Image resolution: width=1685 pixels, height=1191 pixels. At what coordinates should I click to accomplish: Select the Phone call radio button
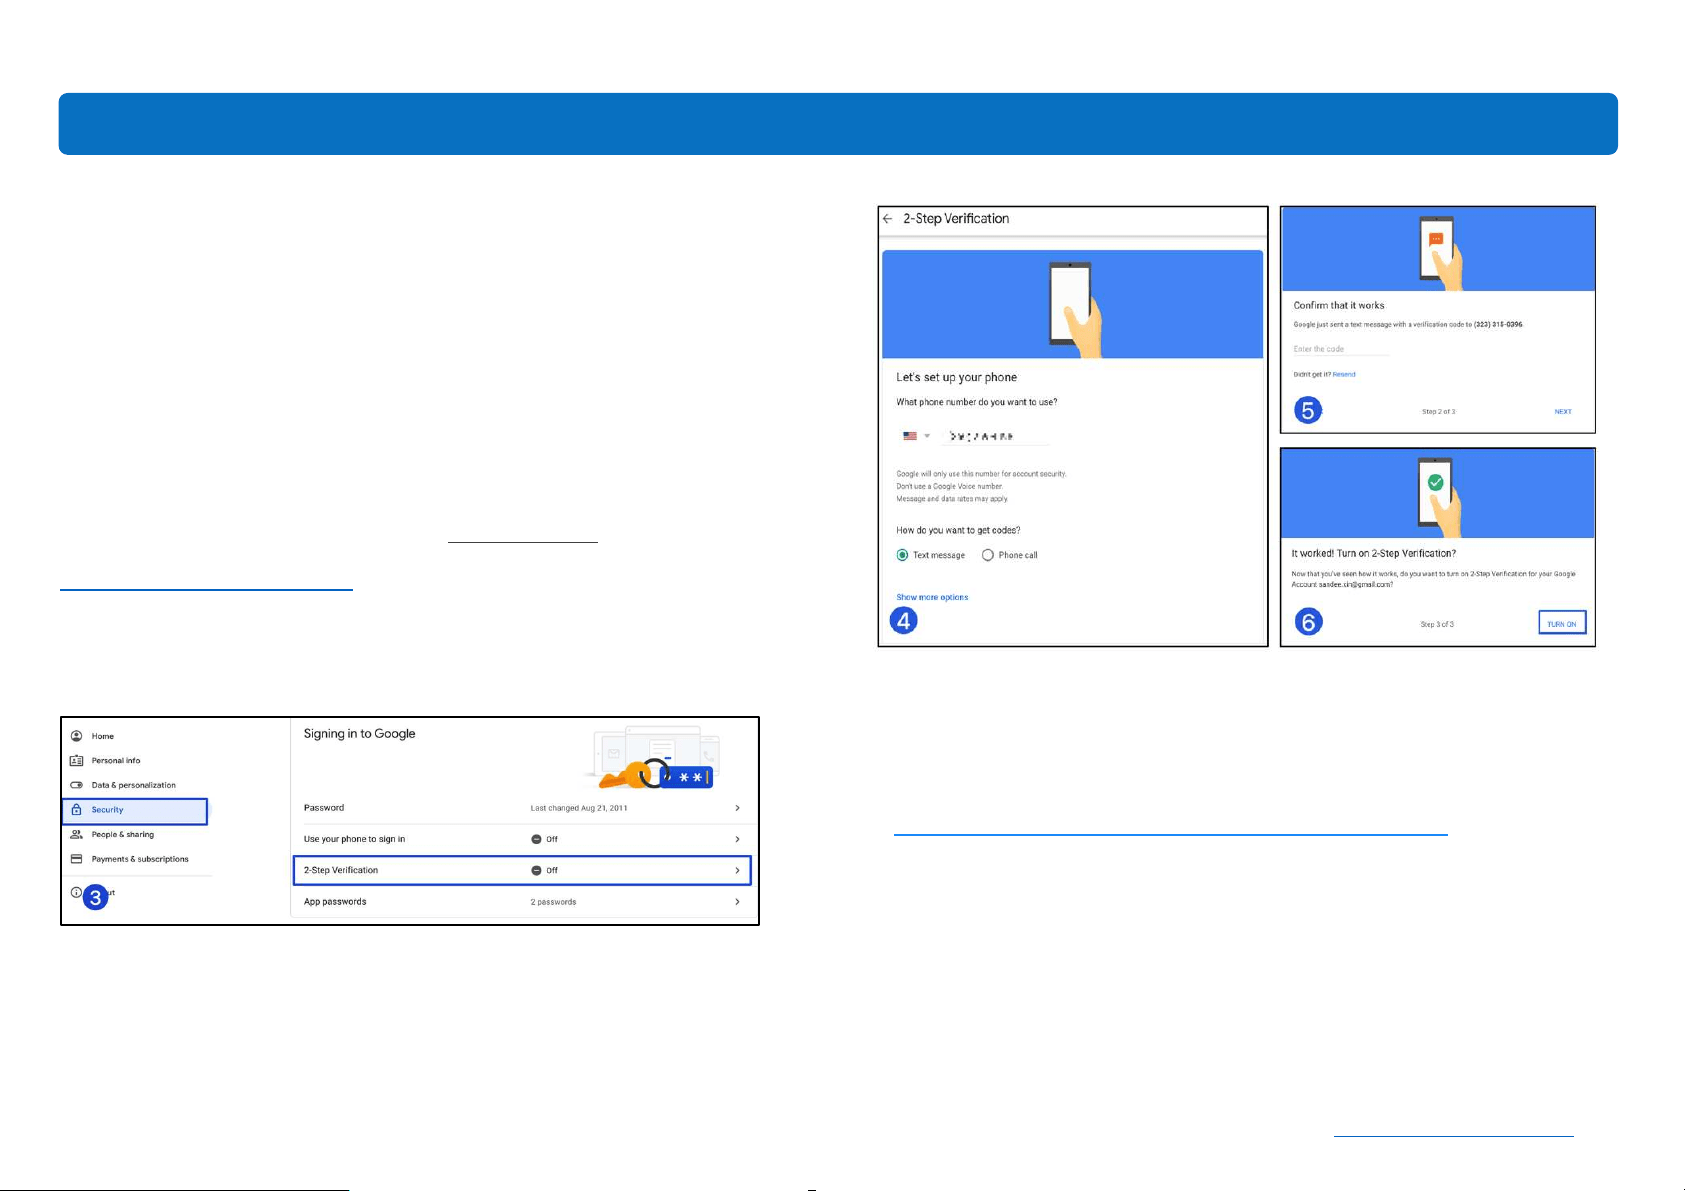pyautogui.click(x=988, y=555)
